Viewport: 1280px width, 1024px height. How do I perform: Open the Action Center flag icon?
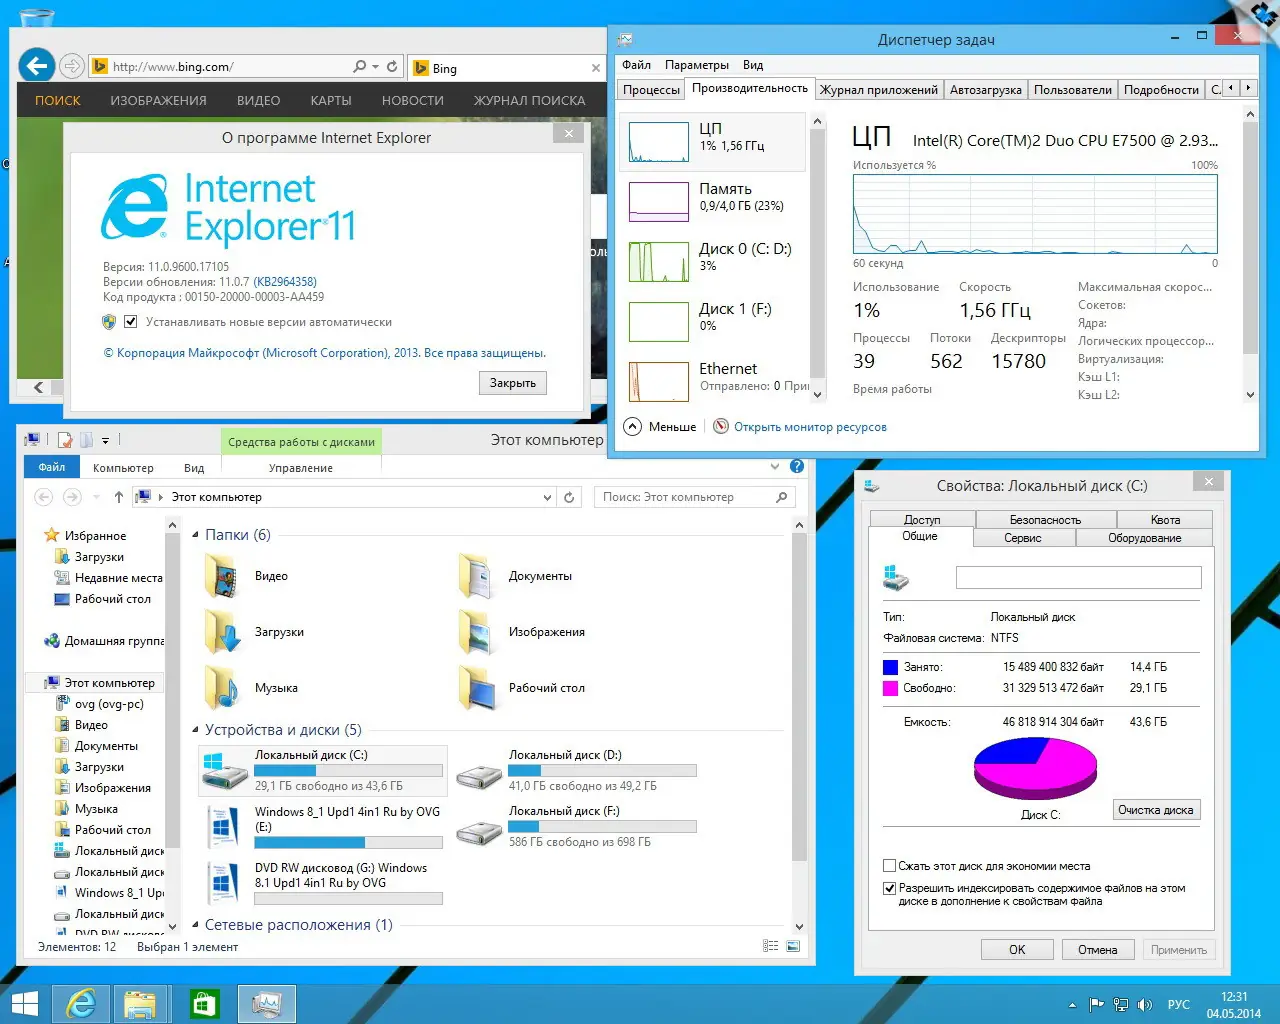(1096, 1005)
